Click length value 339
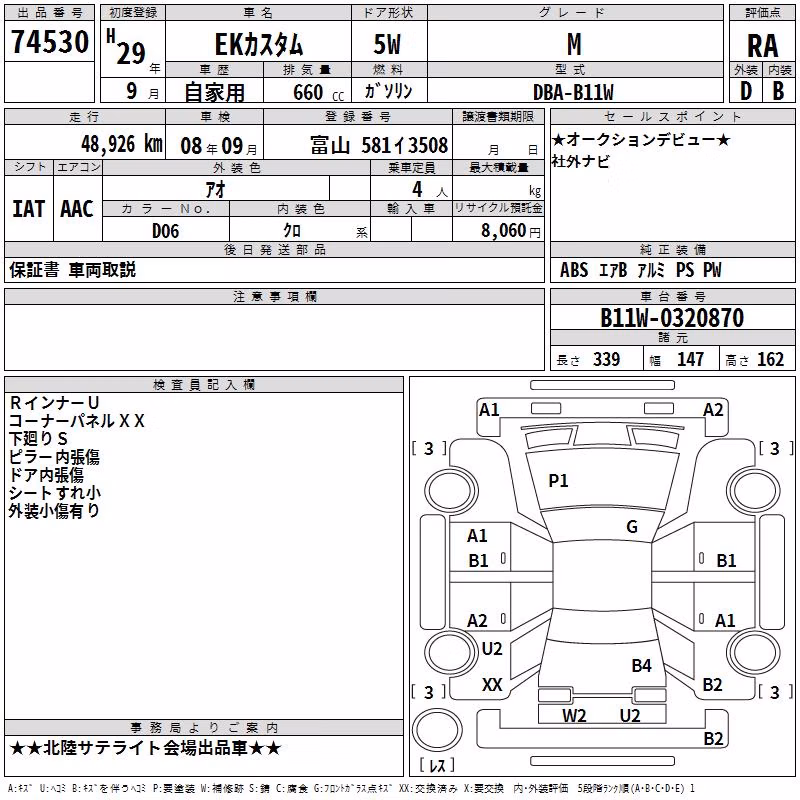The width and height of the screenshot is (800, 800). tap(606, 359)
